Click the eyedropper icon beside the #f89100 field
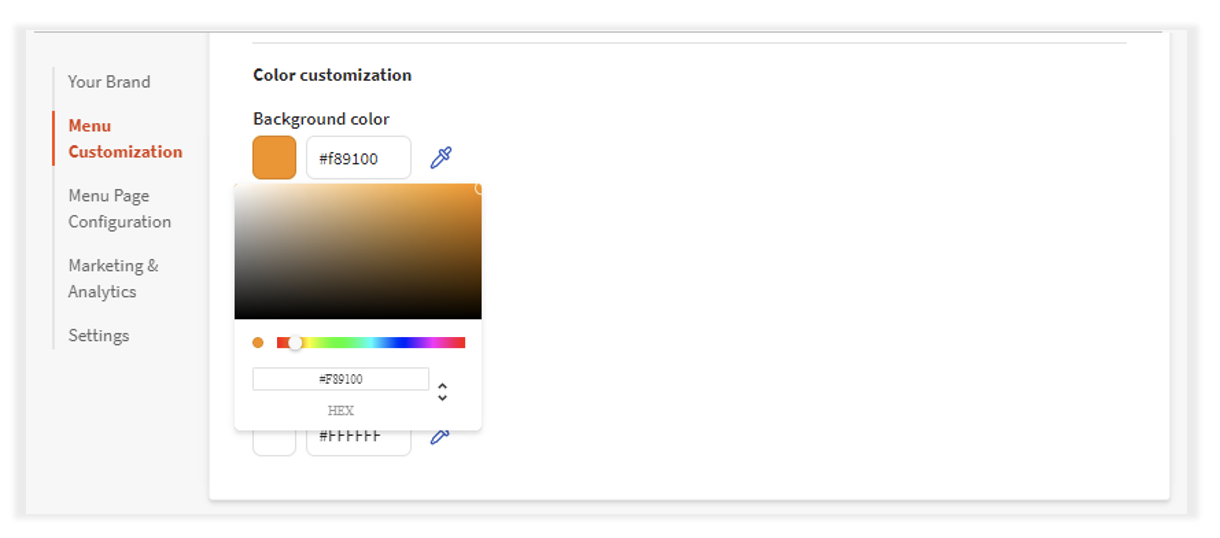 click(440, 158)
